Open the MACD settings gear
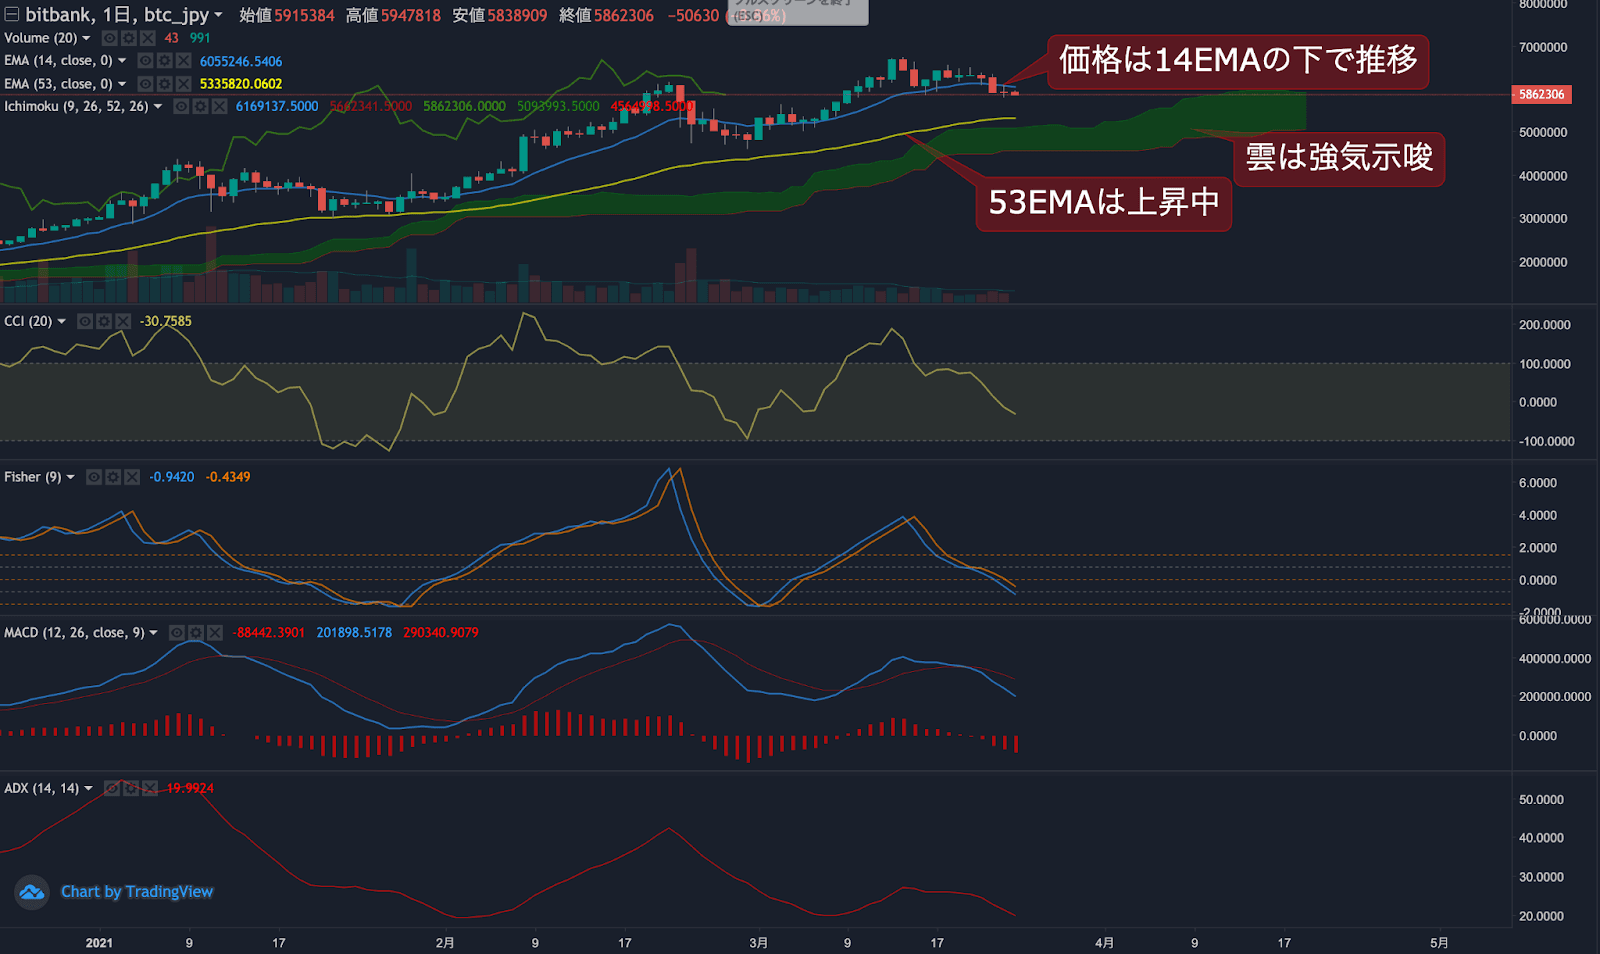The image size is (1600, 954). (195, 632)
